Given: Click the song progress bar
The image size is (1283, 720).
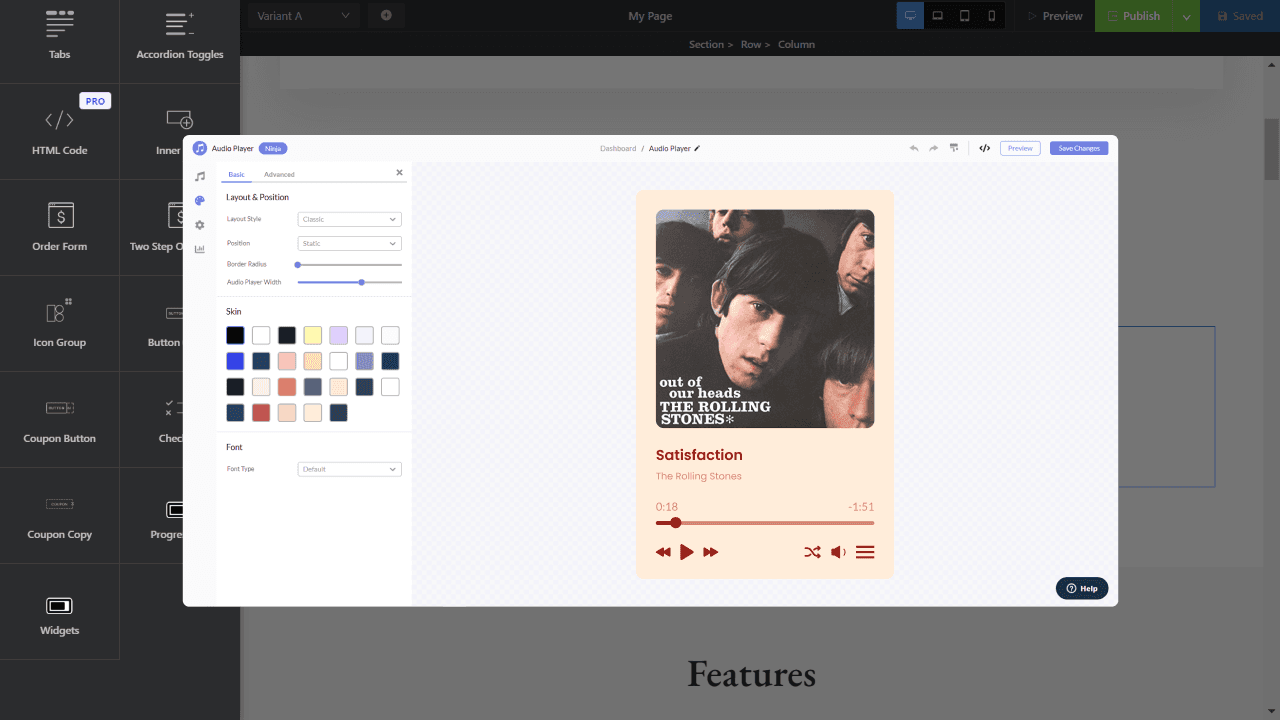Looking at the screenshot, I should pyautogui.click(x=765, y=522).
